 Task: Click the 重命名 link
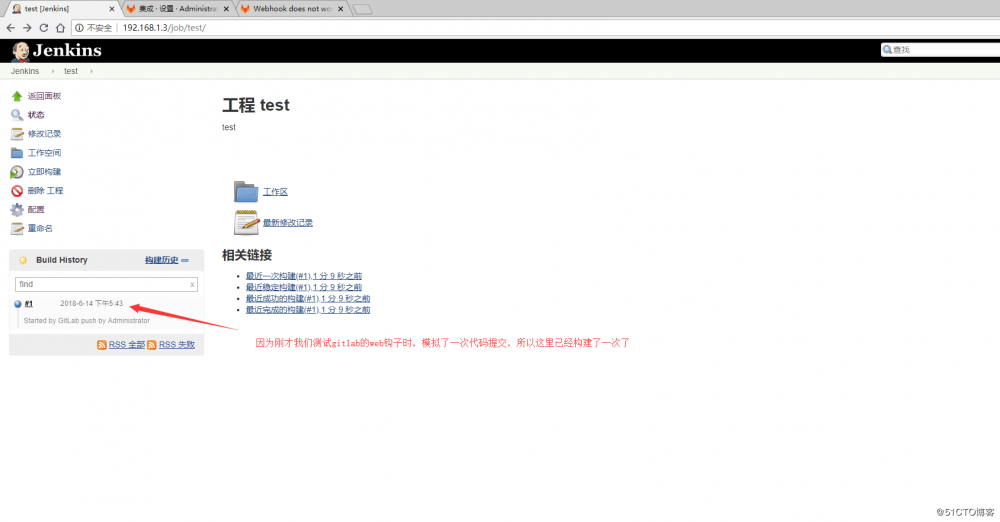tap(40, 228)
